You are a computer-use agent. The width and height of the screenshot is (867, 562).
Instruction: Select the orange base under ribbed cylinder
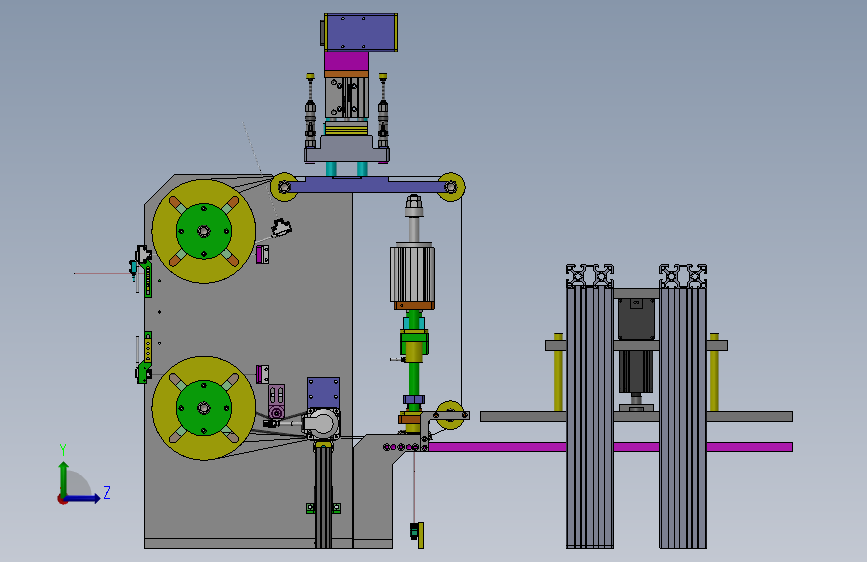(x=414, y=305)
